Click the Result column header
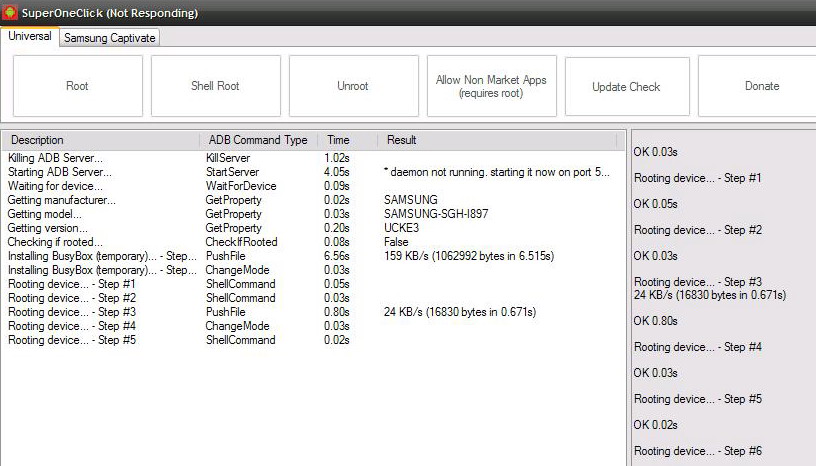 point(497,140)
